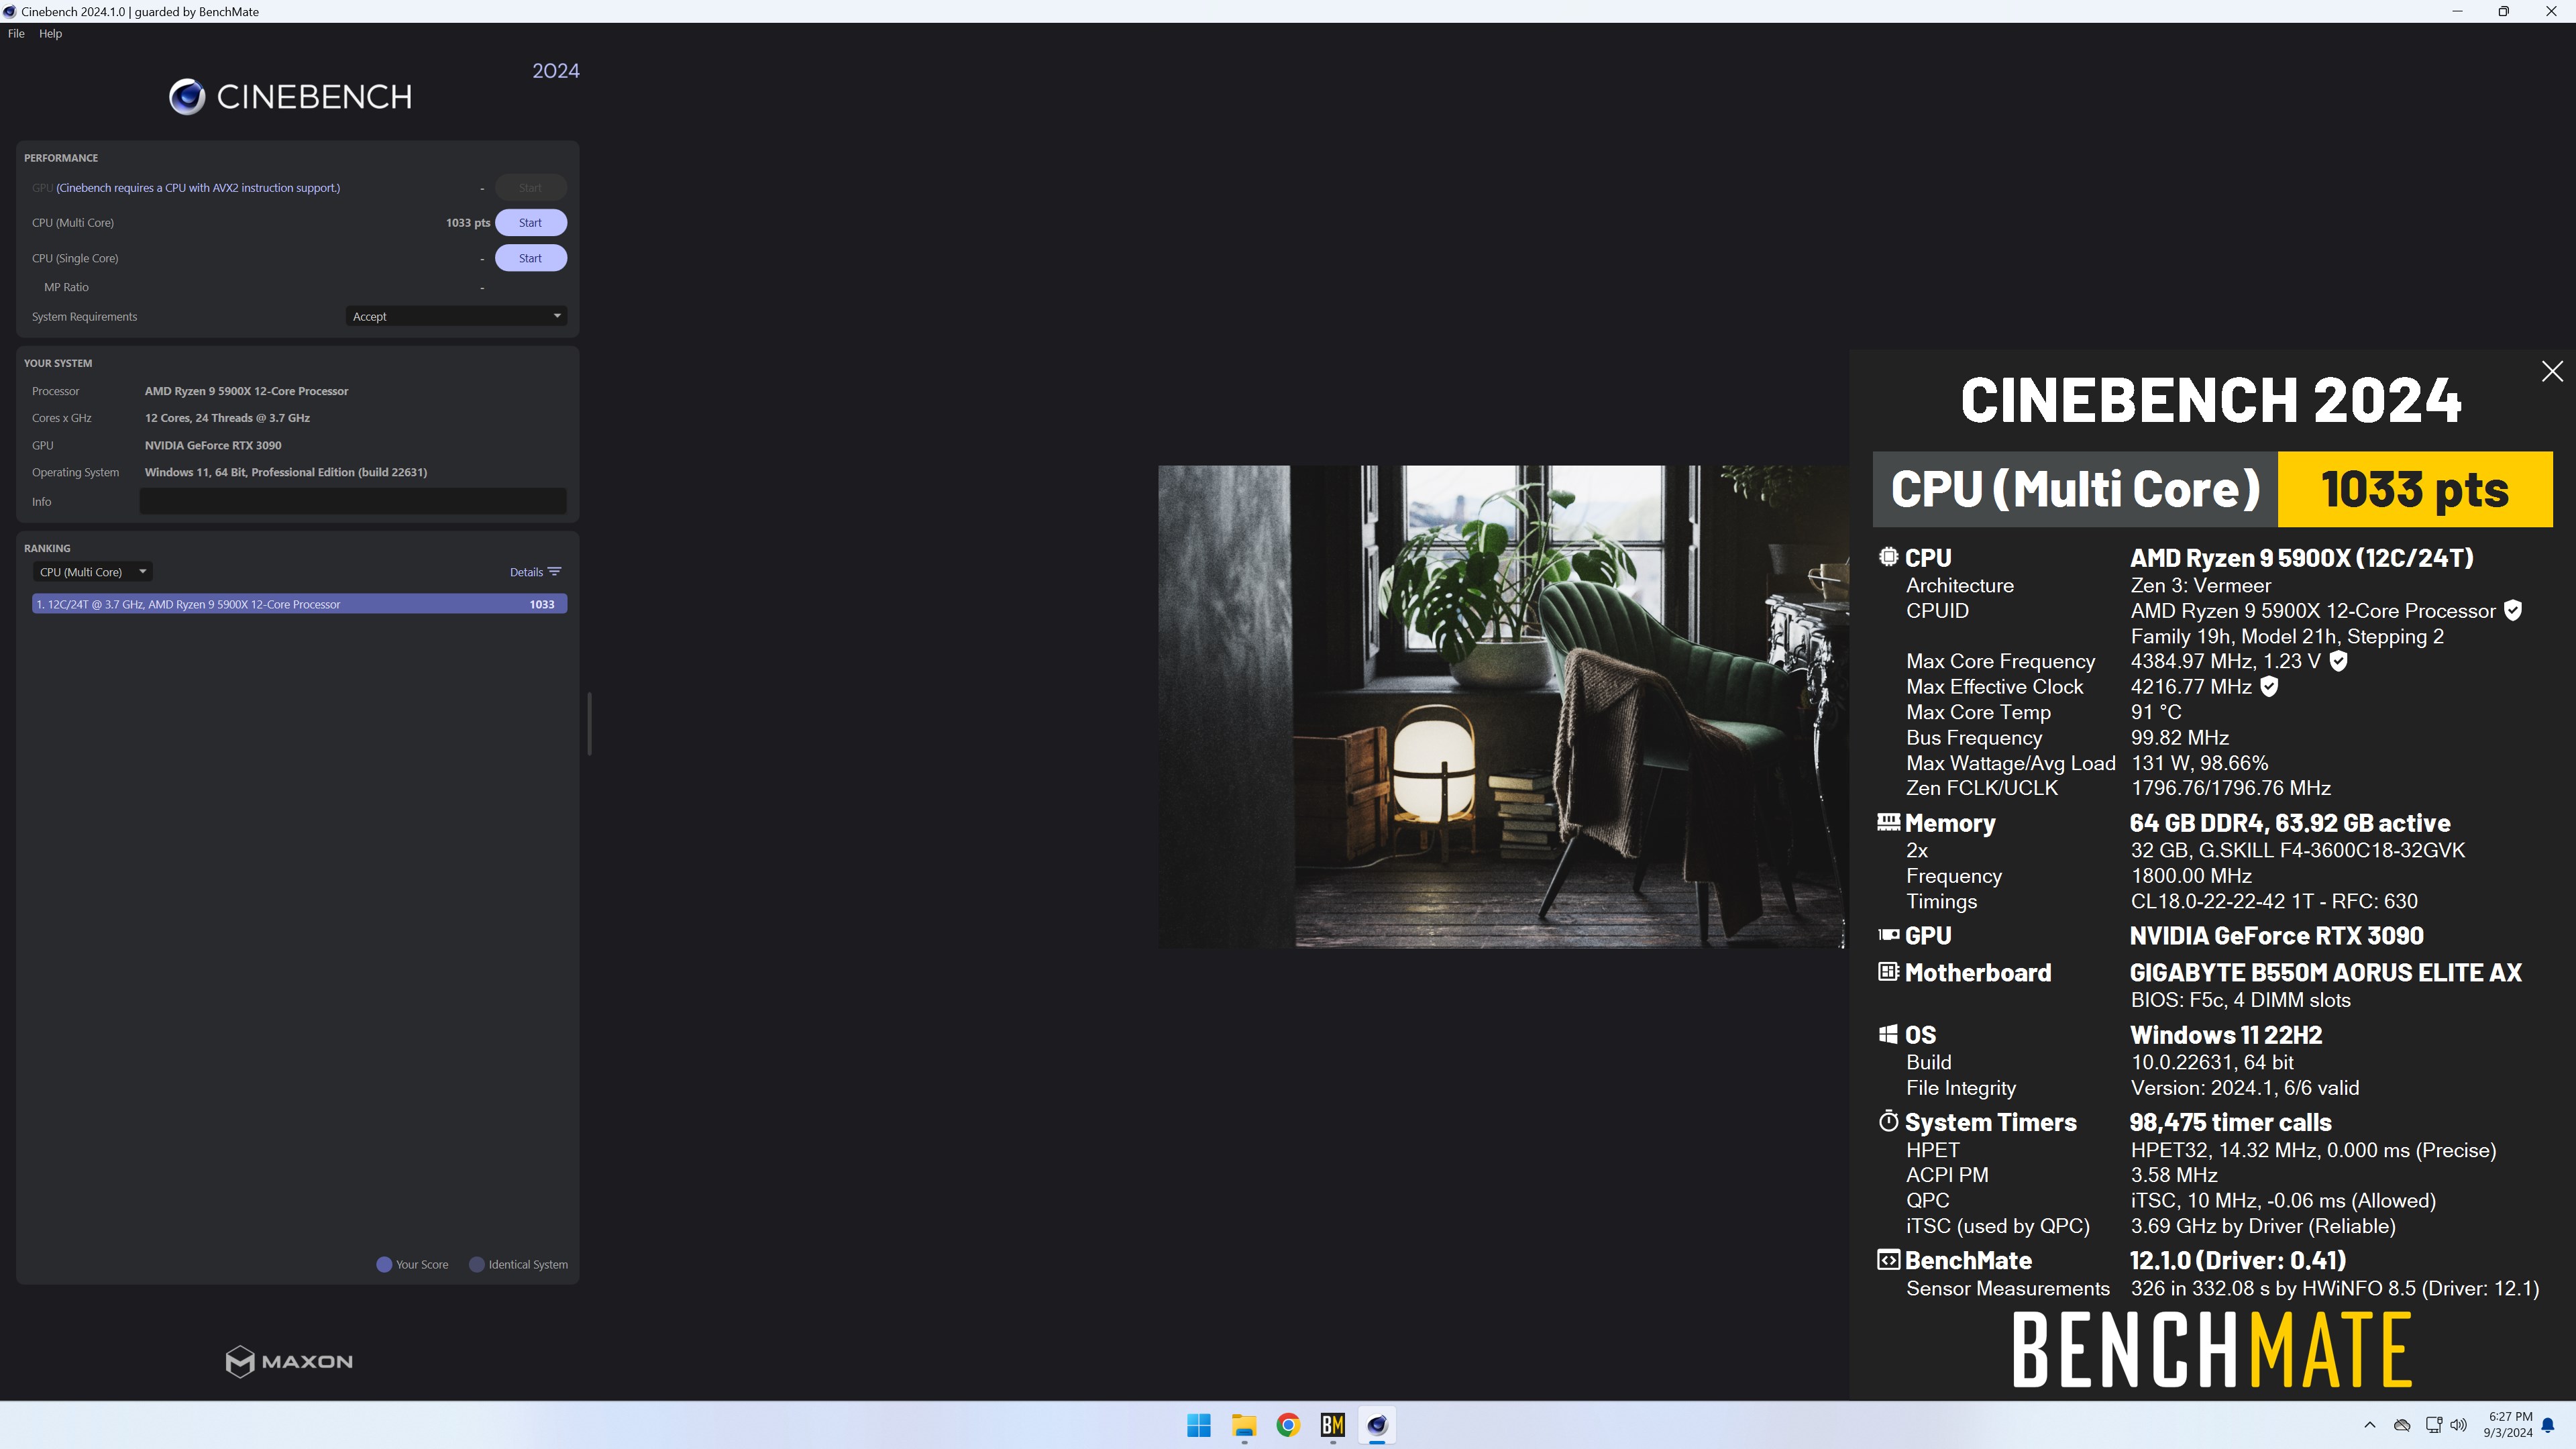Image resolution: width=2576 pixels, height=1449 pixels.
Task: Open BenchMate from the taskbar
Action: click(x=1333, y=1425)
